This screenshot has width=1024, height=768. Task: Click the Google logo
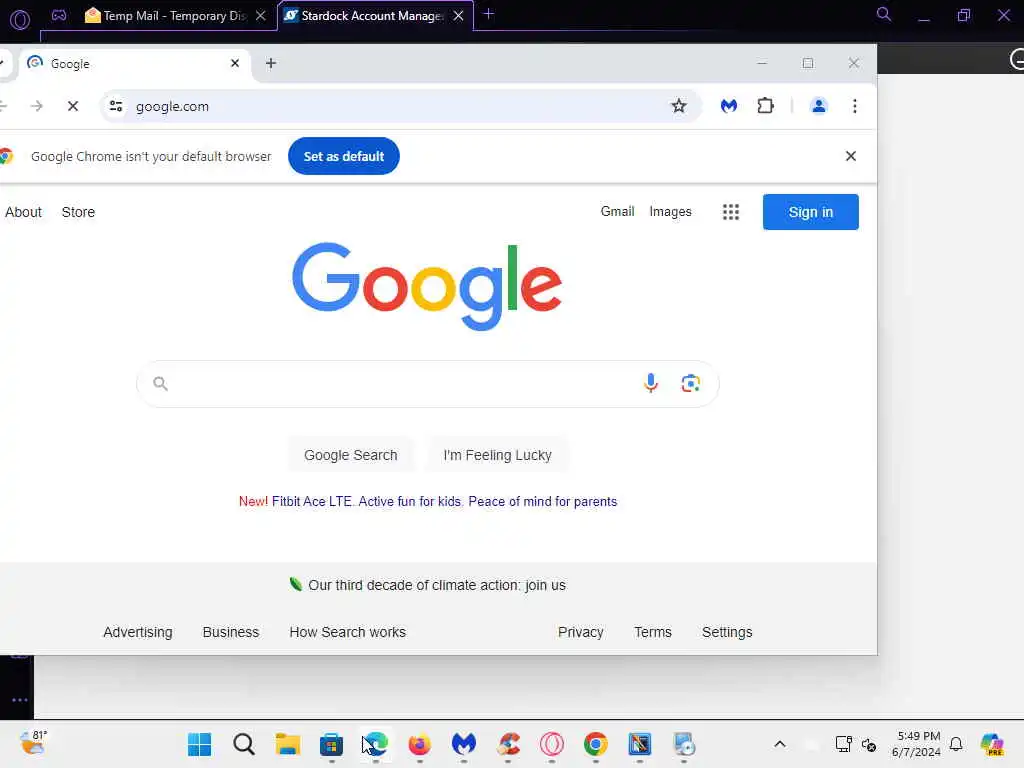tap(427, 286)
